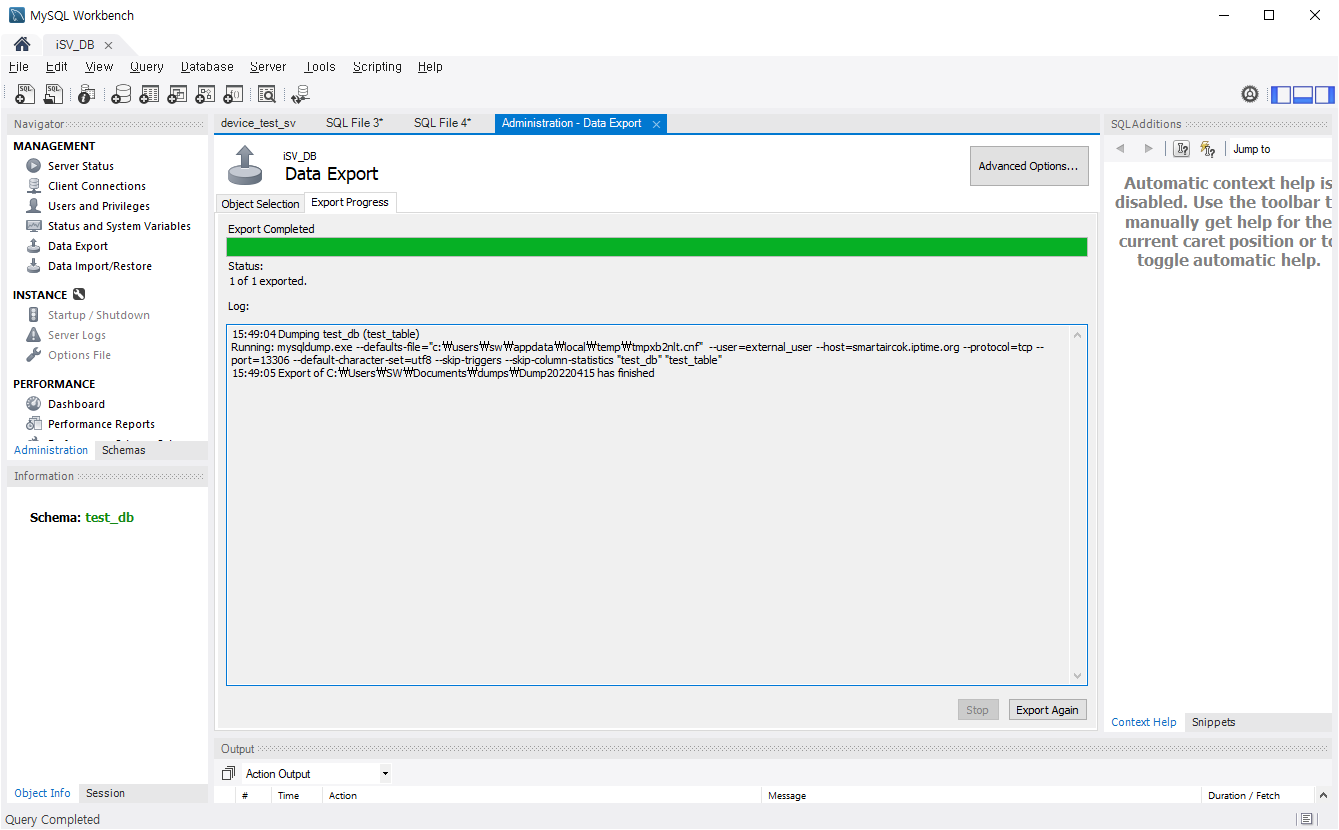The image size is (1339, 830).
Task: Switch to the Context Help tab
Action: (1144, 722)
